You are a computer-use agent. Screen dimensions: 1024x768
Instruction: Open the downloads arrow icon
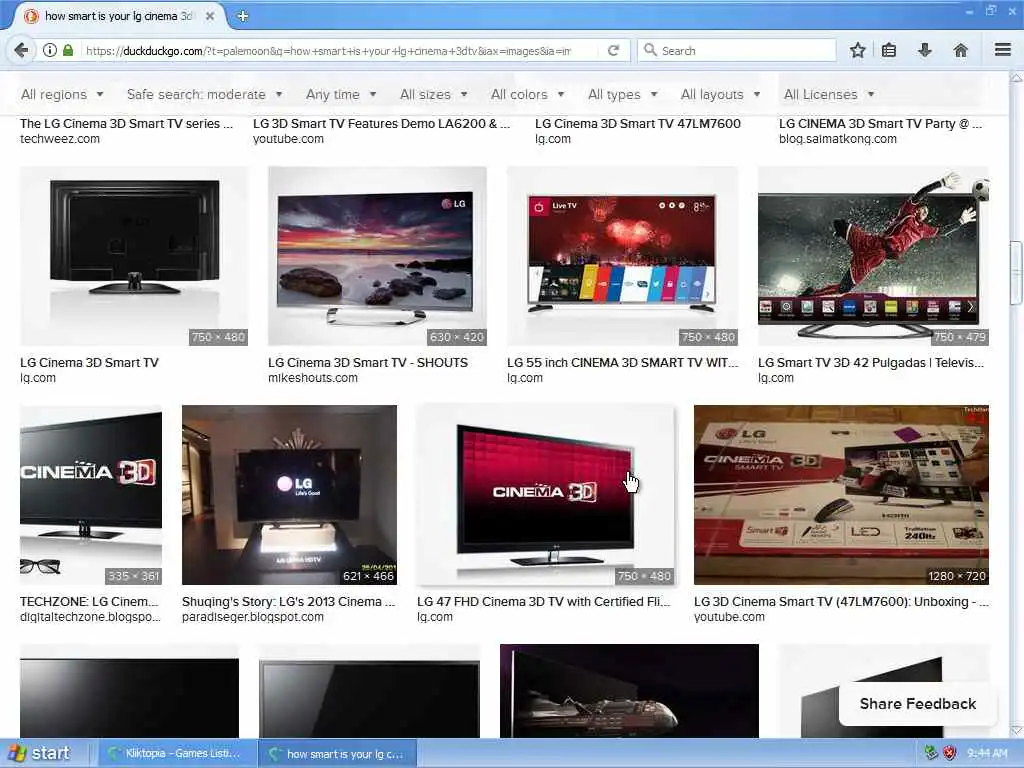pyautogui.click(x=925, y=50)
